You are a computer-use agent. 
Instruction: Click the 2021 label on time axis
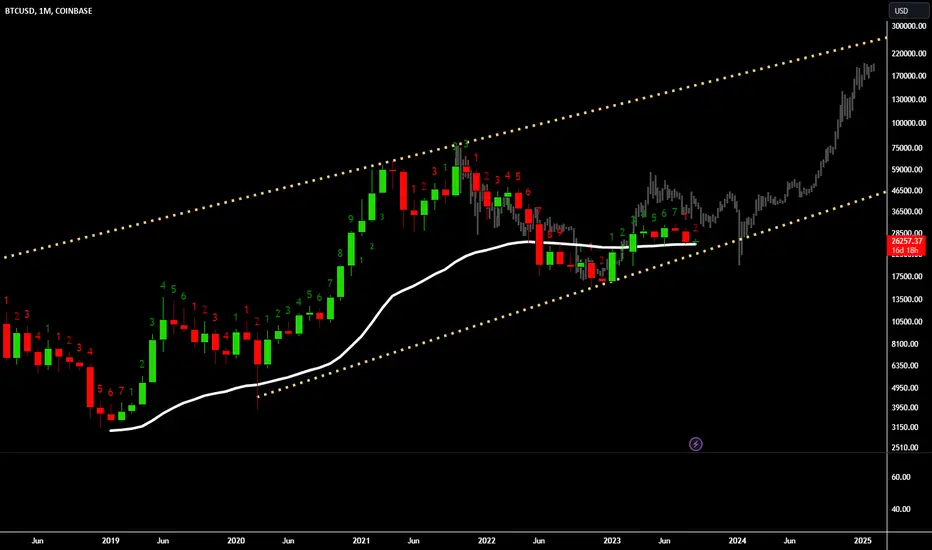361,540
